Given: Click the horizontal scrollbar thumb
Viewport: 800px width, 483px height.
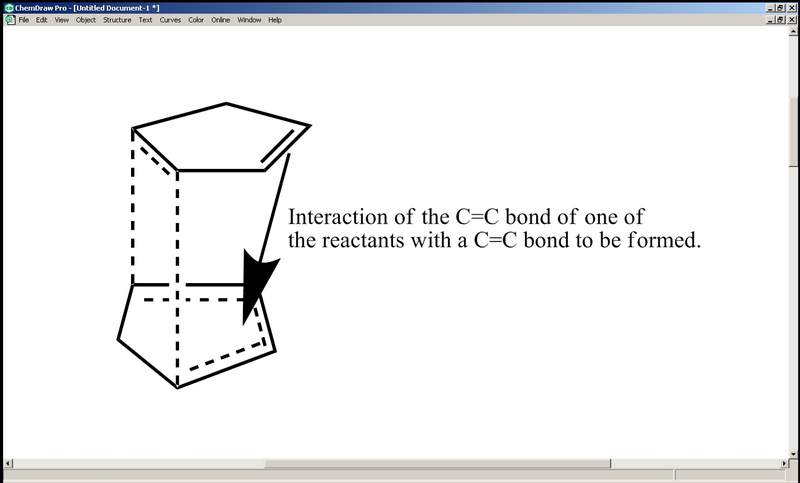Looking at the screenshot, I should coord(437,463).
